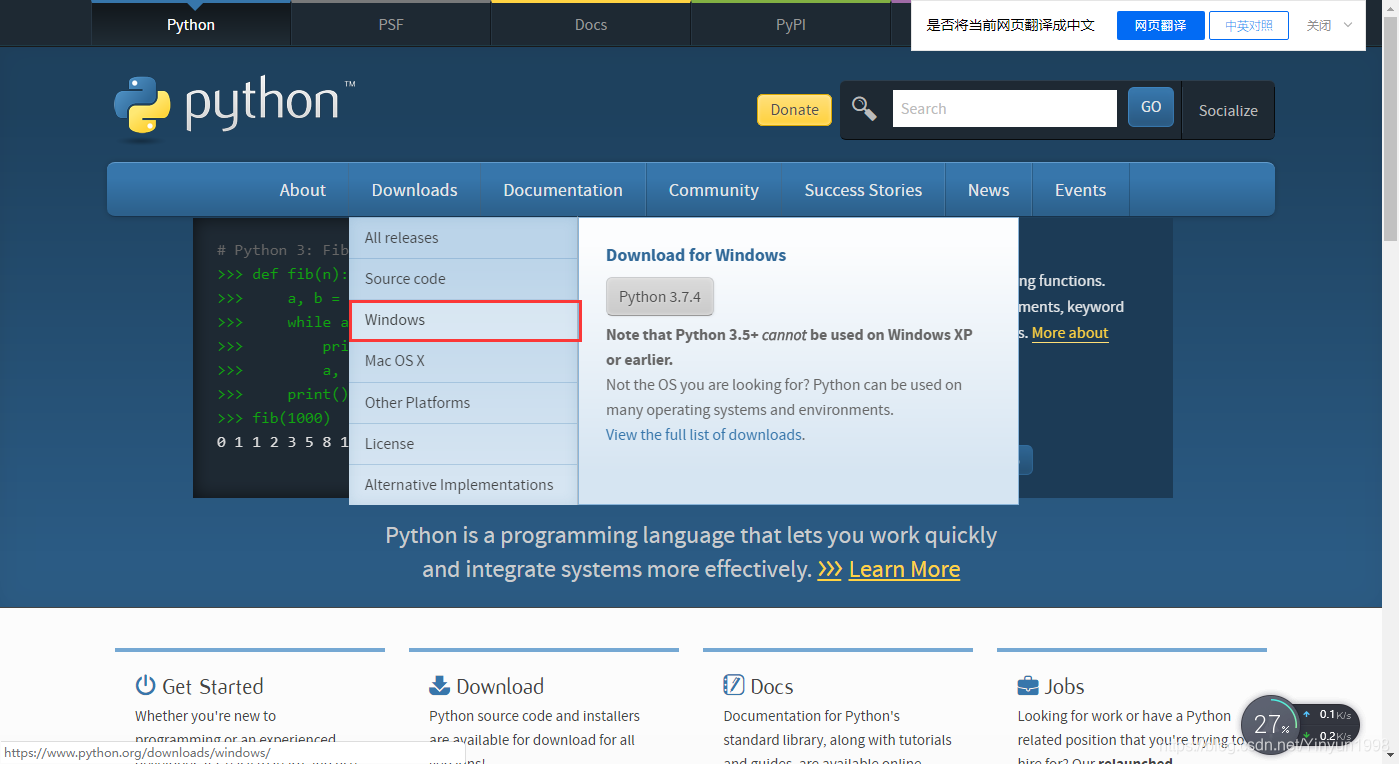Open the Documentation menu

[563, 190]
